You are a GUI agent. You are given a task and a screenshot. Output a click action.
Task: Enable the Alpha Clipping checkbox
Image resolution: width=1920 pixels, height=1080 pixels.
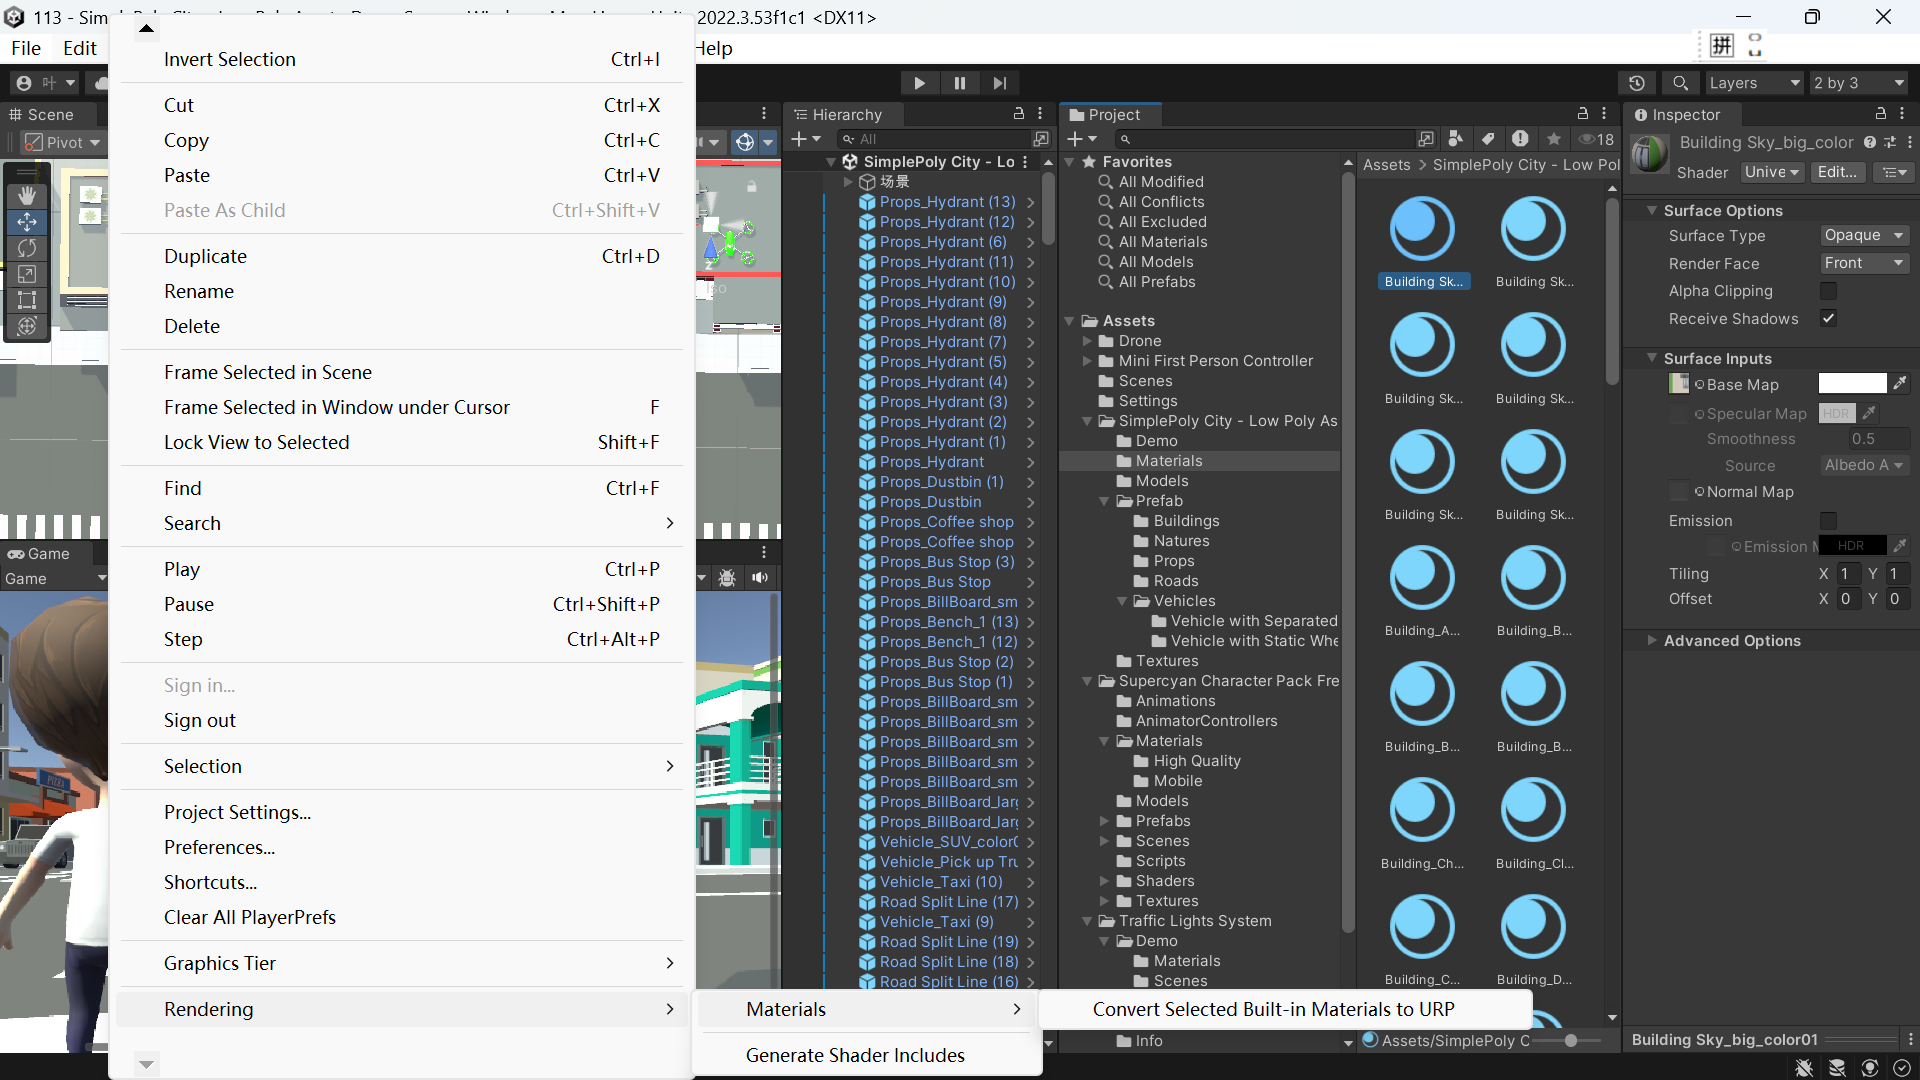click(1830, 291)
